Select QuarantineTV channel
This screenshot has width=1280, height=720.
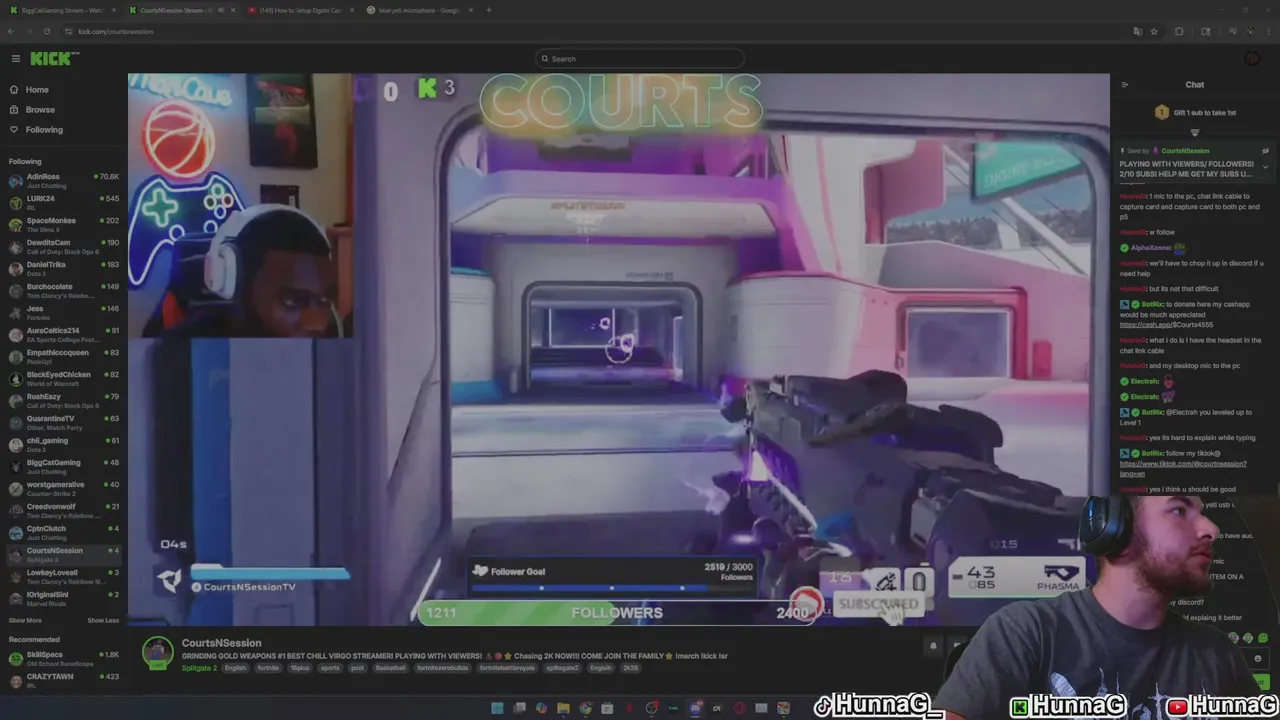click(62, 422)
